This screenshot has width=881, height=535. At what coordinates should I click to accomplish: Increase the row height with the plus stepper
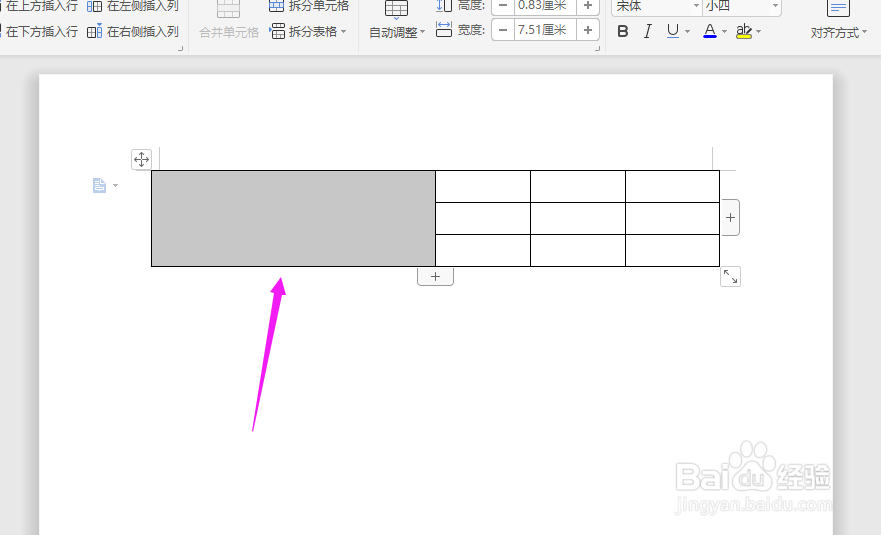point(588,6)
